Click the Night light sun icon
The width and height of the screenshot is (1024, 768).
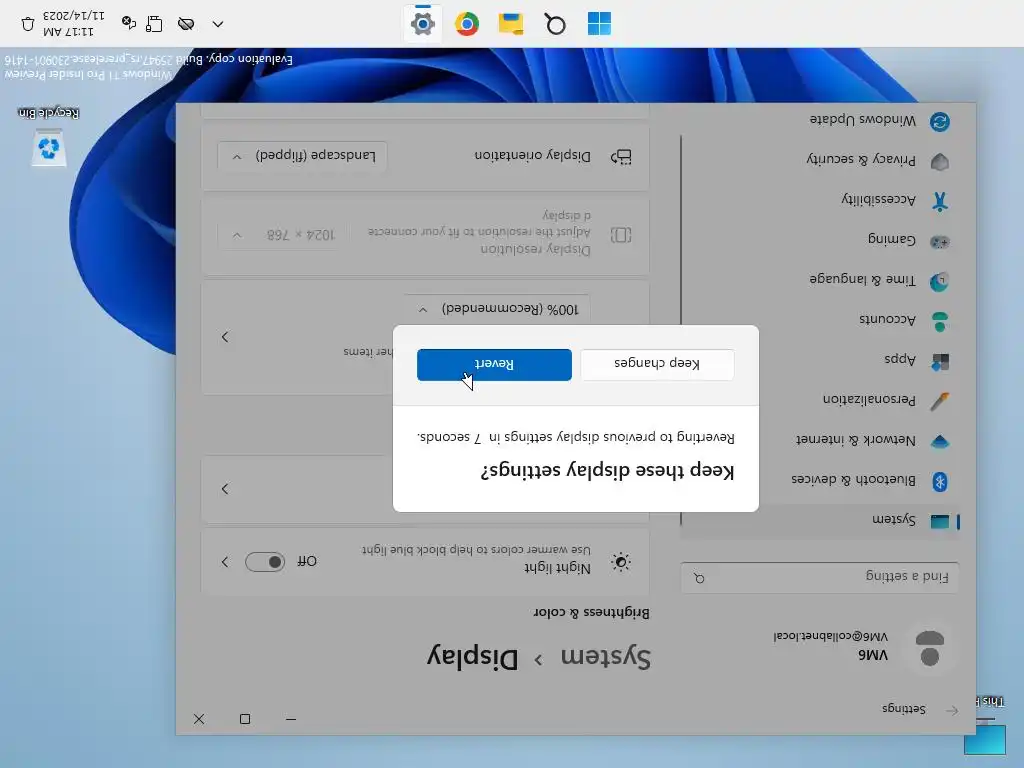620,562
